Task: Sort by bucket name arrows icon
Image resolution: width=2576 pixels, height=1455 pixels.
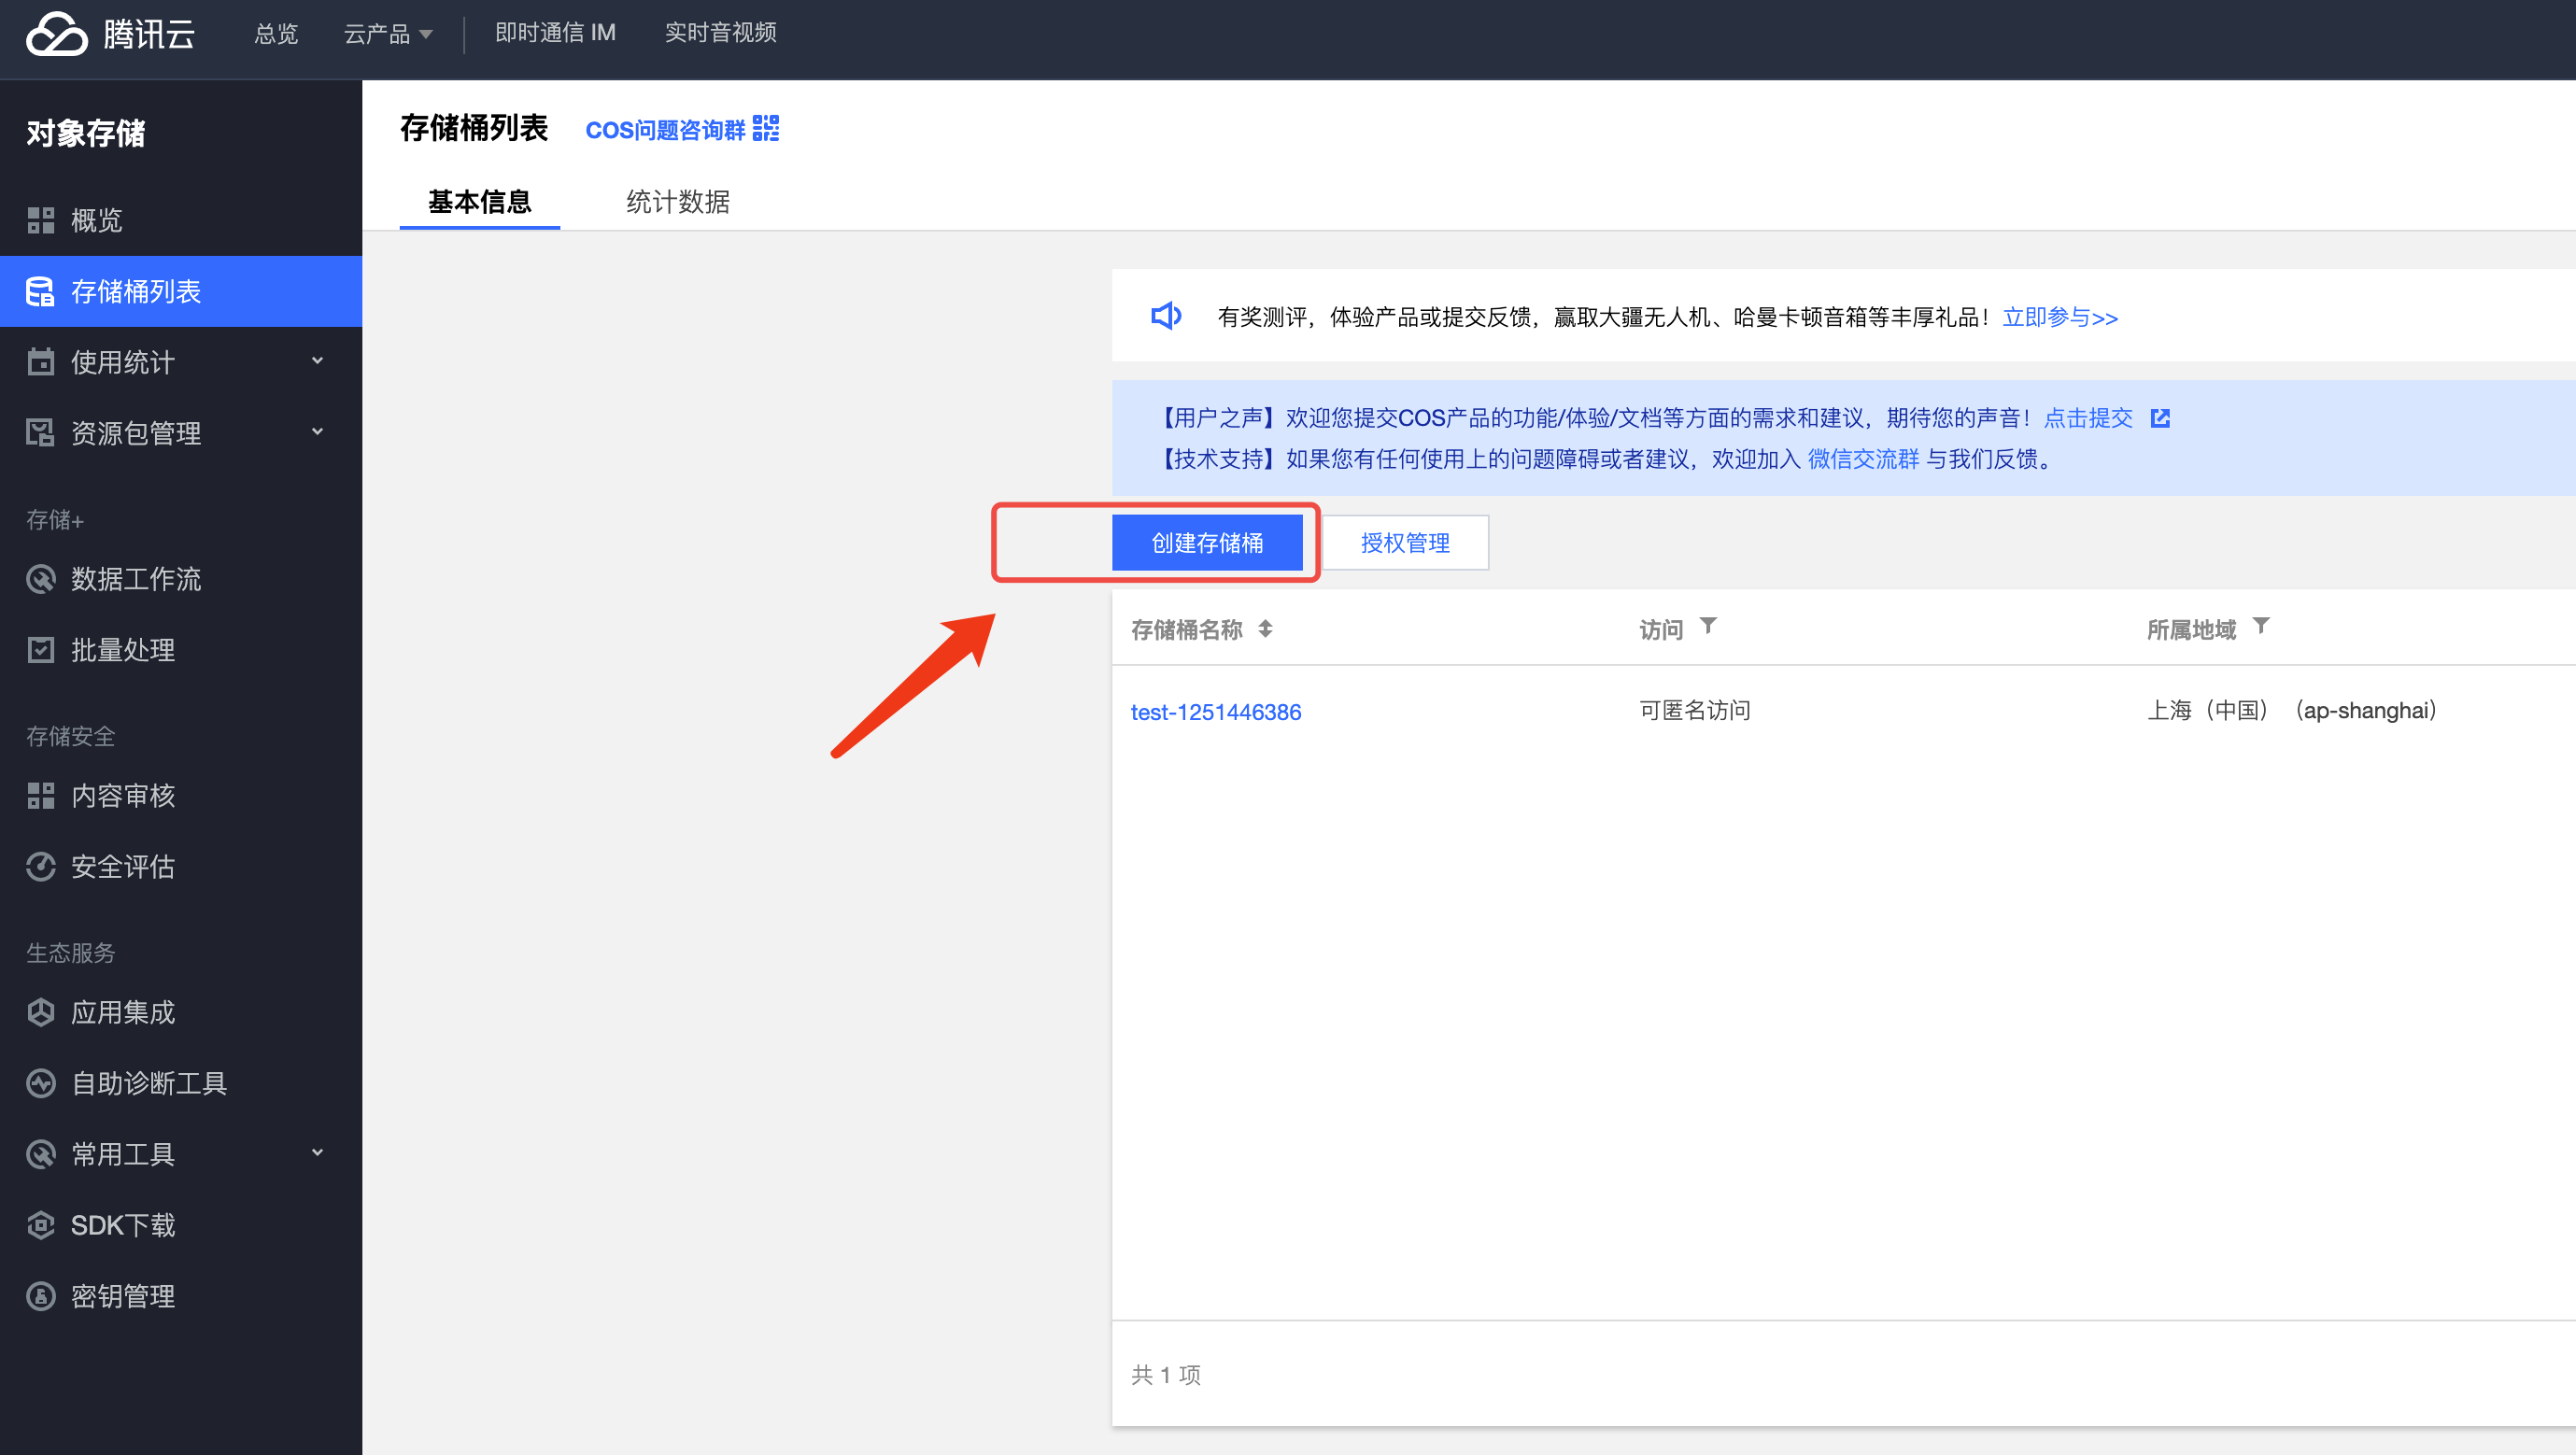Action: [x=1265, y=629]
